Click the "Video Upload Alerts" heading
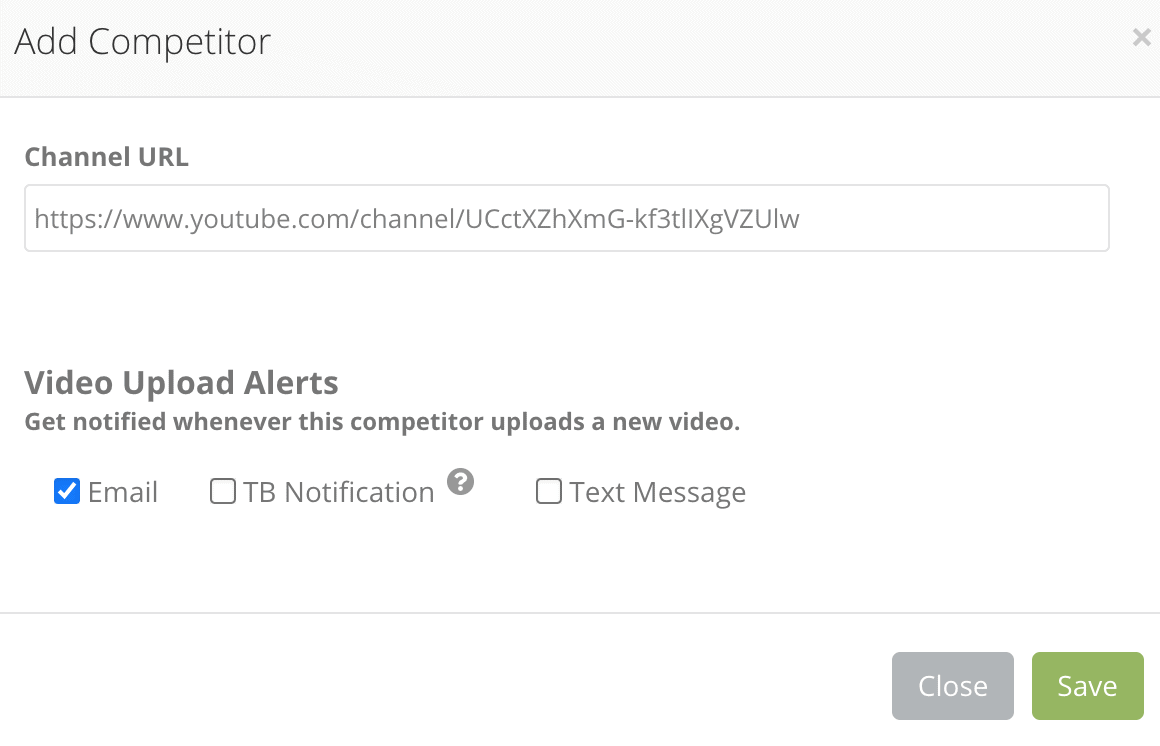The width and height of the screenshot is (1160, 746). click(181, 383)
